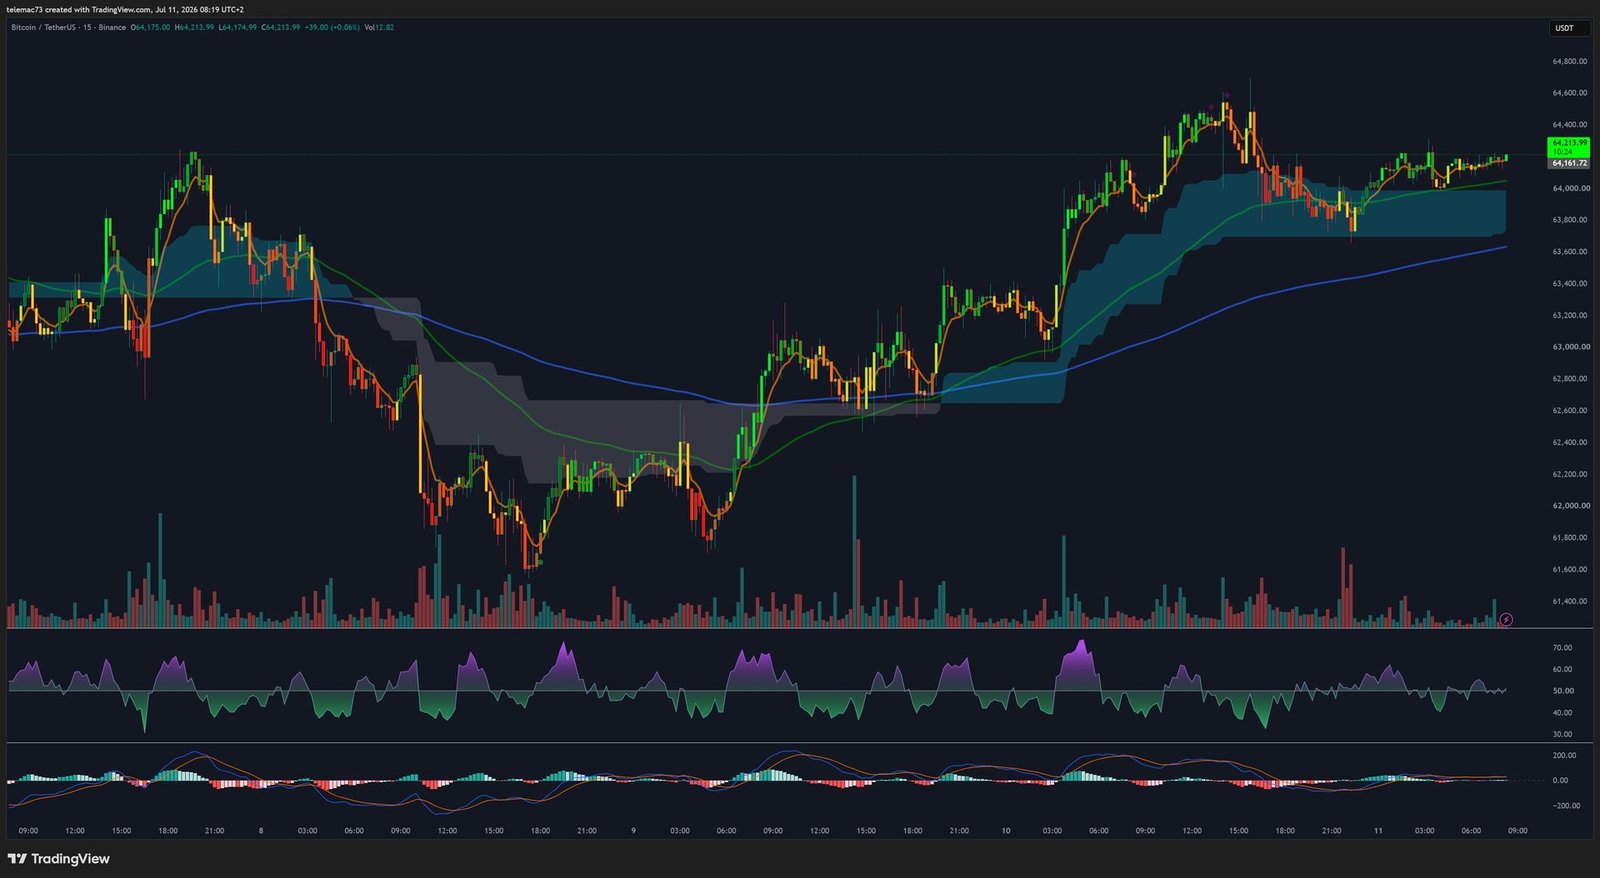Click the Low value L64,174.99

coord(237,27)
